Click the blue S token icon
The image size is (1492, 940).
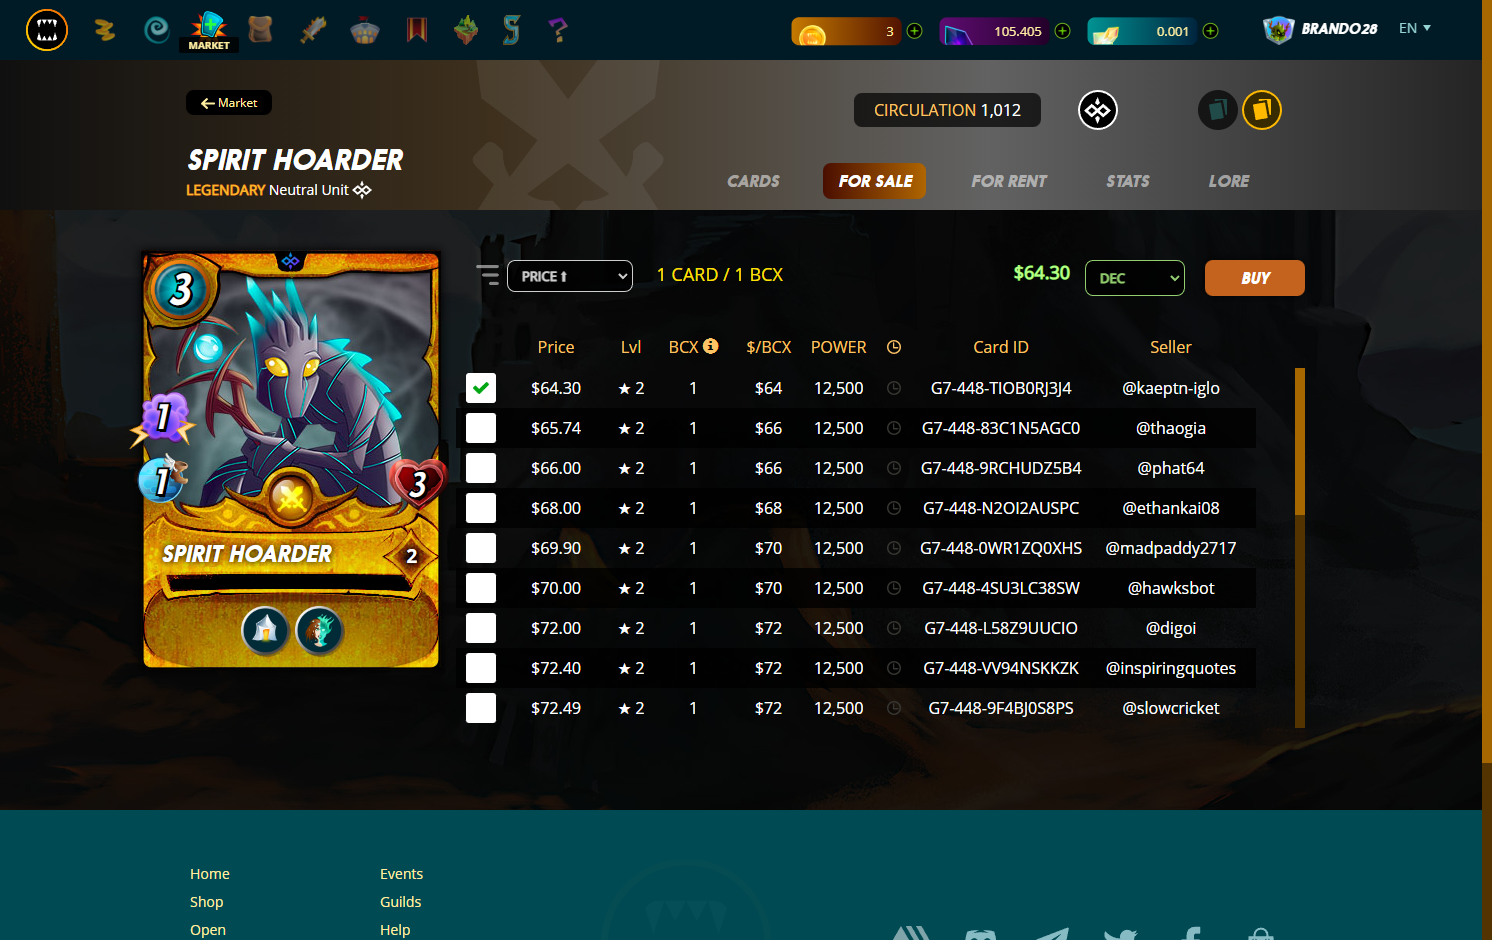(x=511, y=30)
